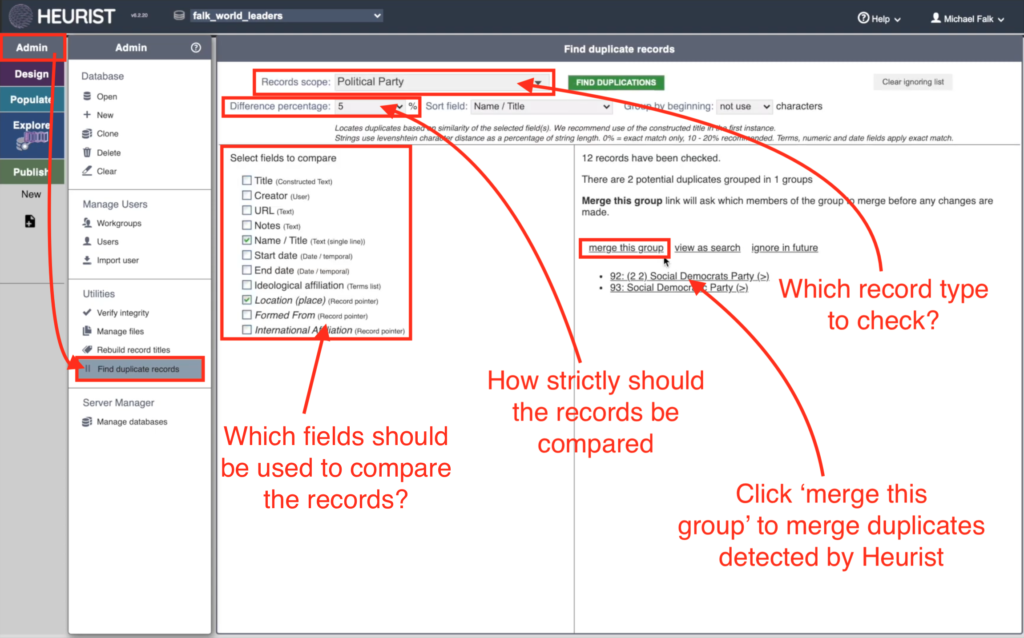Switch to the Publish tab
Image resolution: width=1024 pixels, height=638 pixels.
click(x=32, y=172)
